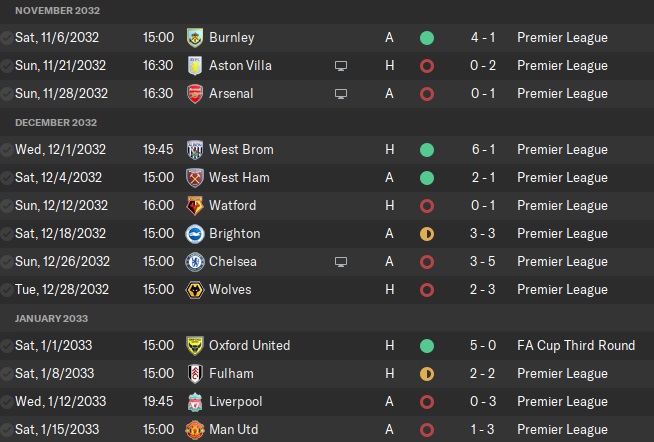Collapse the December 2032 month header

(x=55, y=123)
